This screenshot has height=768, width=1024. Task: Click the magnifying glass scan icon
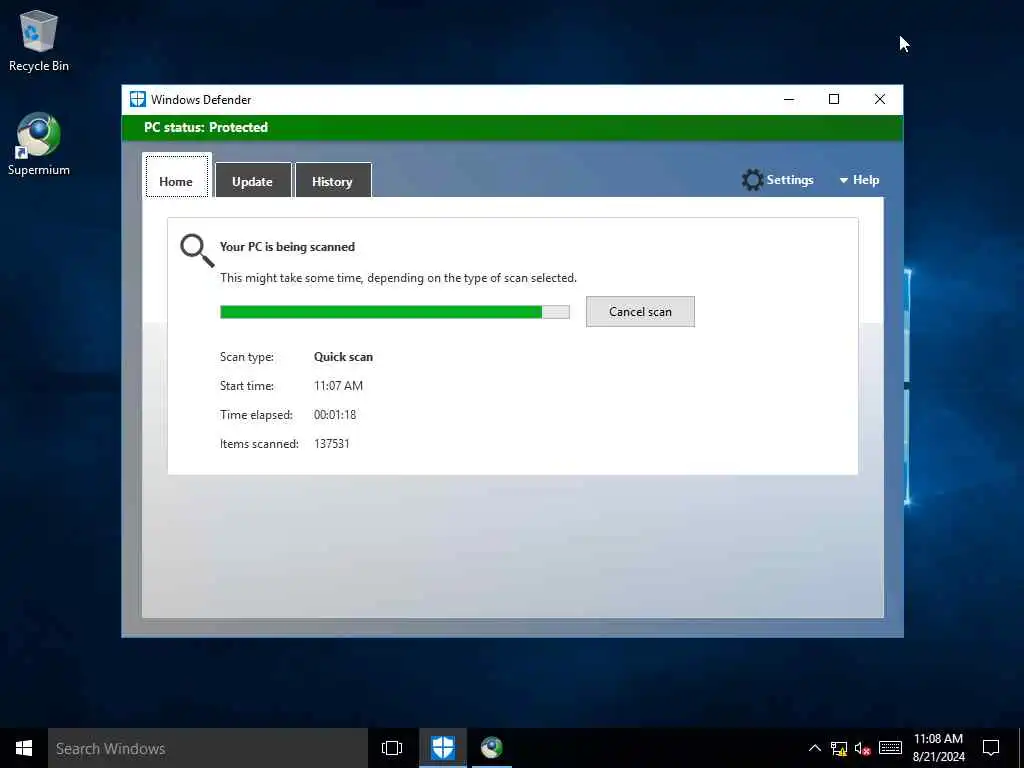coord(197,251)
